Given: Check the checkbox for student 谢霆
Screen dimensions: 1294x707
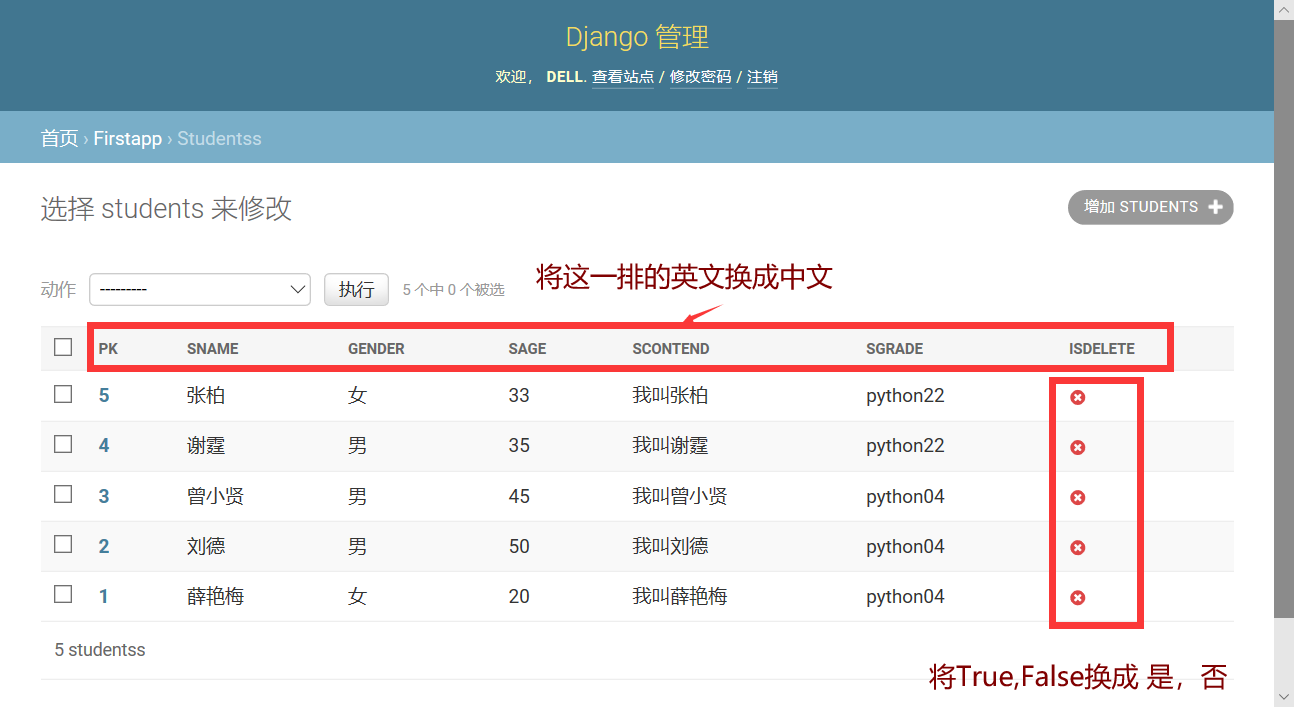Looking at the screenshot, I should (x=63, y=444).
